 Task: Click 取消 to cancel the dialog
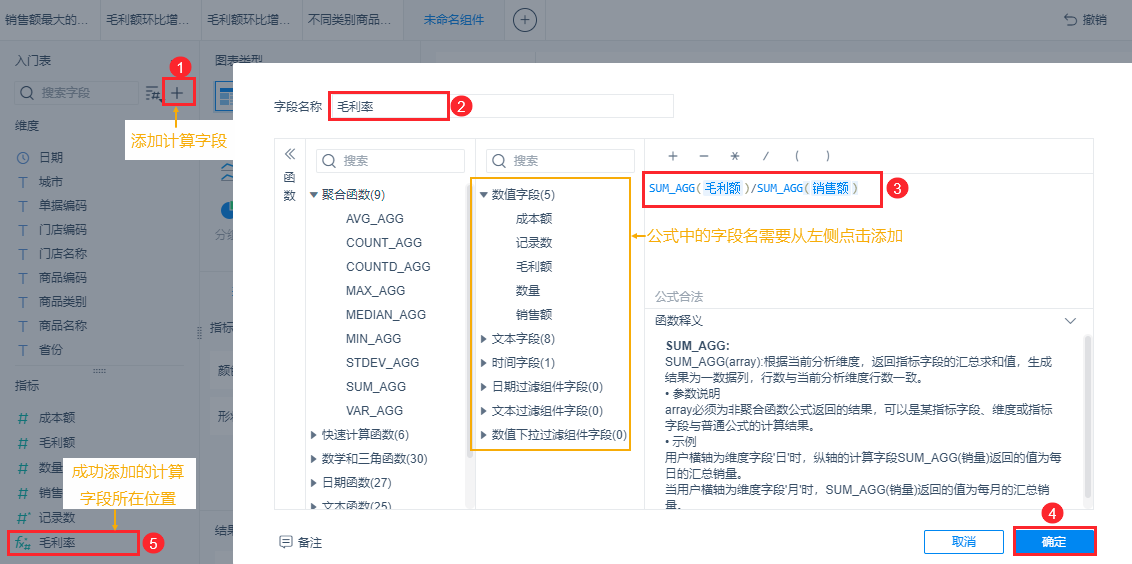pyautogui.click(x=964, y=542)
